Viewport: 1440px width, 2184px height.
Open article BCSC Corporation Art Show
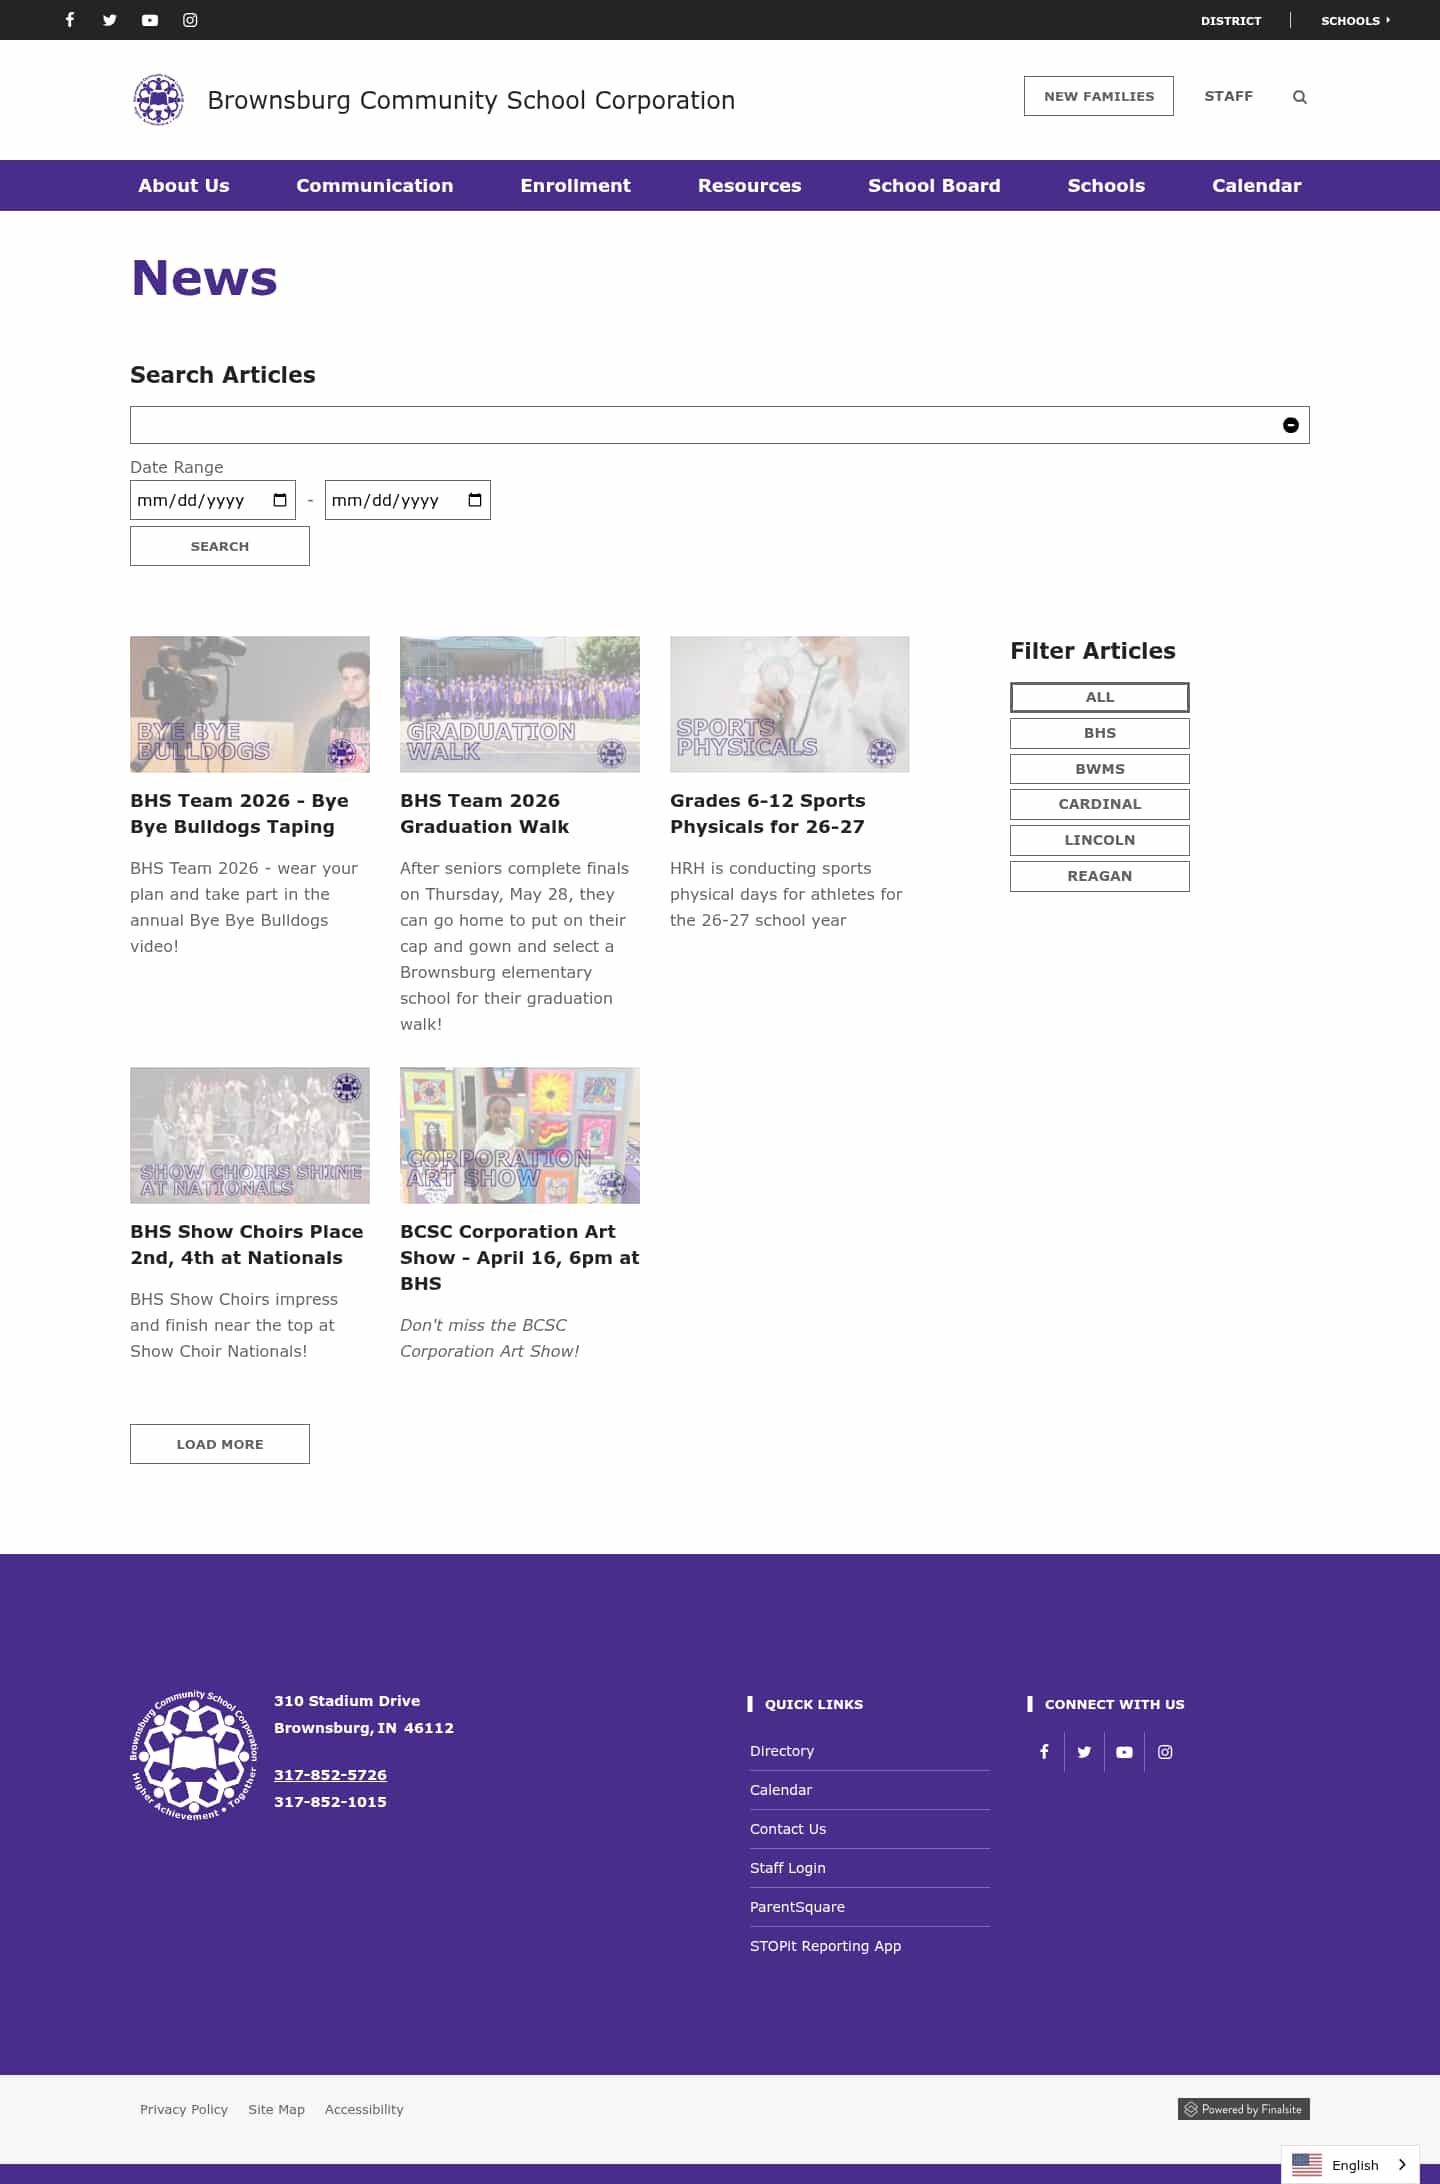pos(520,1258)
